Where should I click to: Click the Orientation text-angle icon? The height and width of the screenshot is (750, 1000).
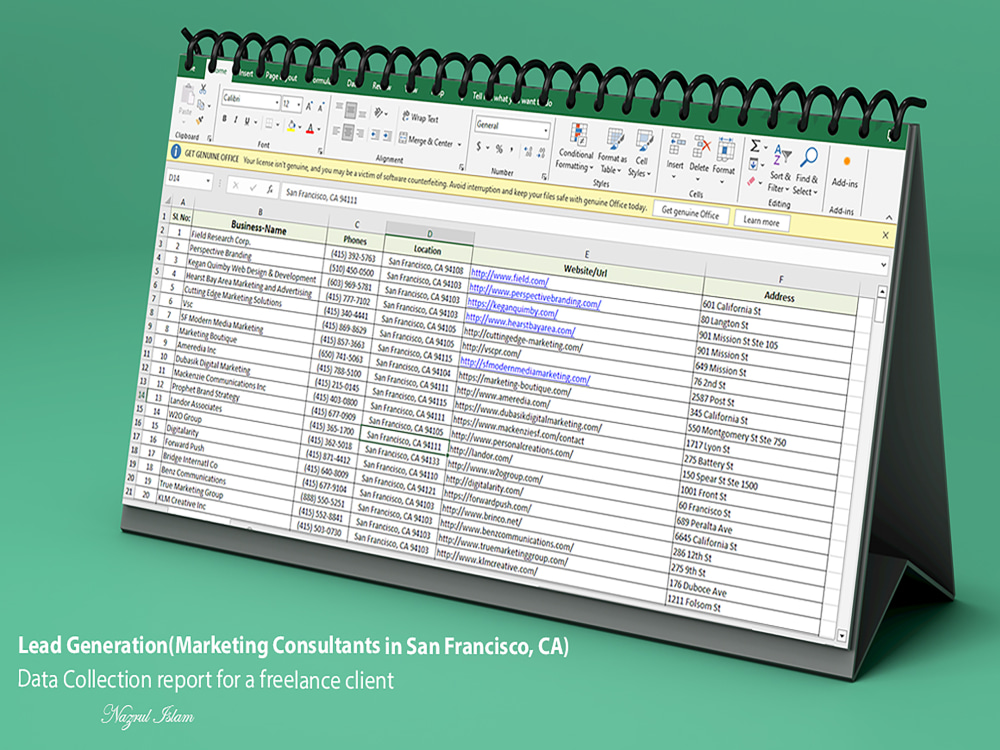click(380, 113)
